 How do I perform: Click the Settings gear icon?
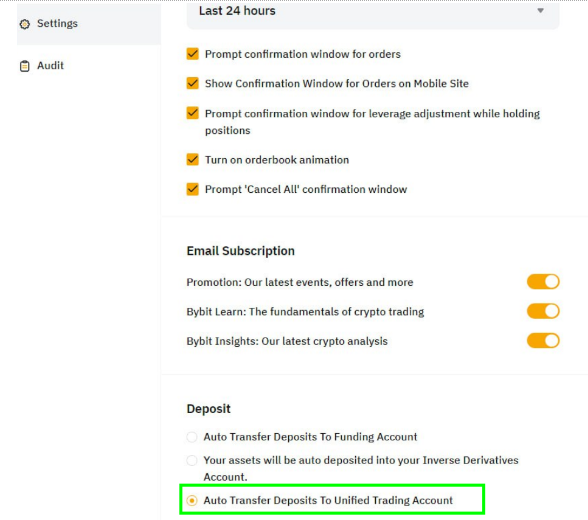(25, 24)
